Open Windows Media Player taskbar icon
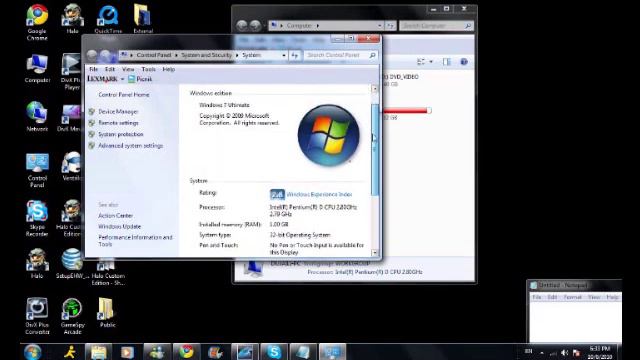 click(x=127, y=352)
